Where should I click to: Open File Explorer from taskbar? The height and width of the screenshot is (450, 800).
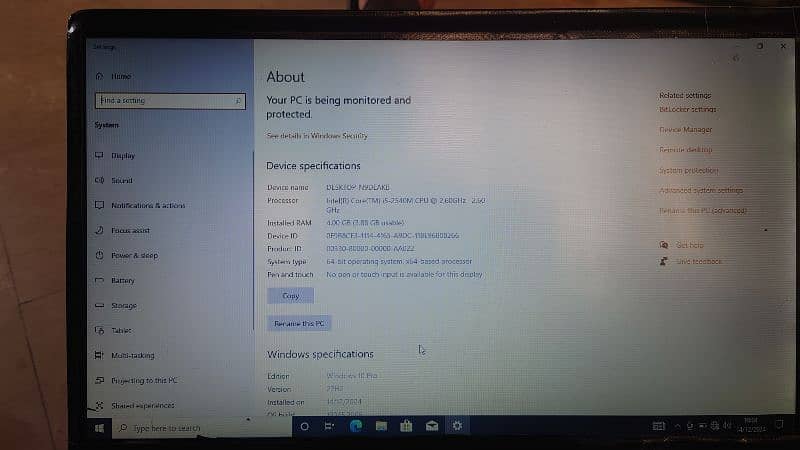tap(381, 426)
